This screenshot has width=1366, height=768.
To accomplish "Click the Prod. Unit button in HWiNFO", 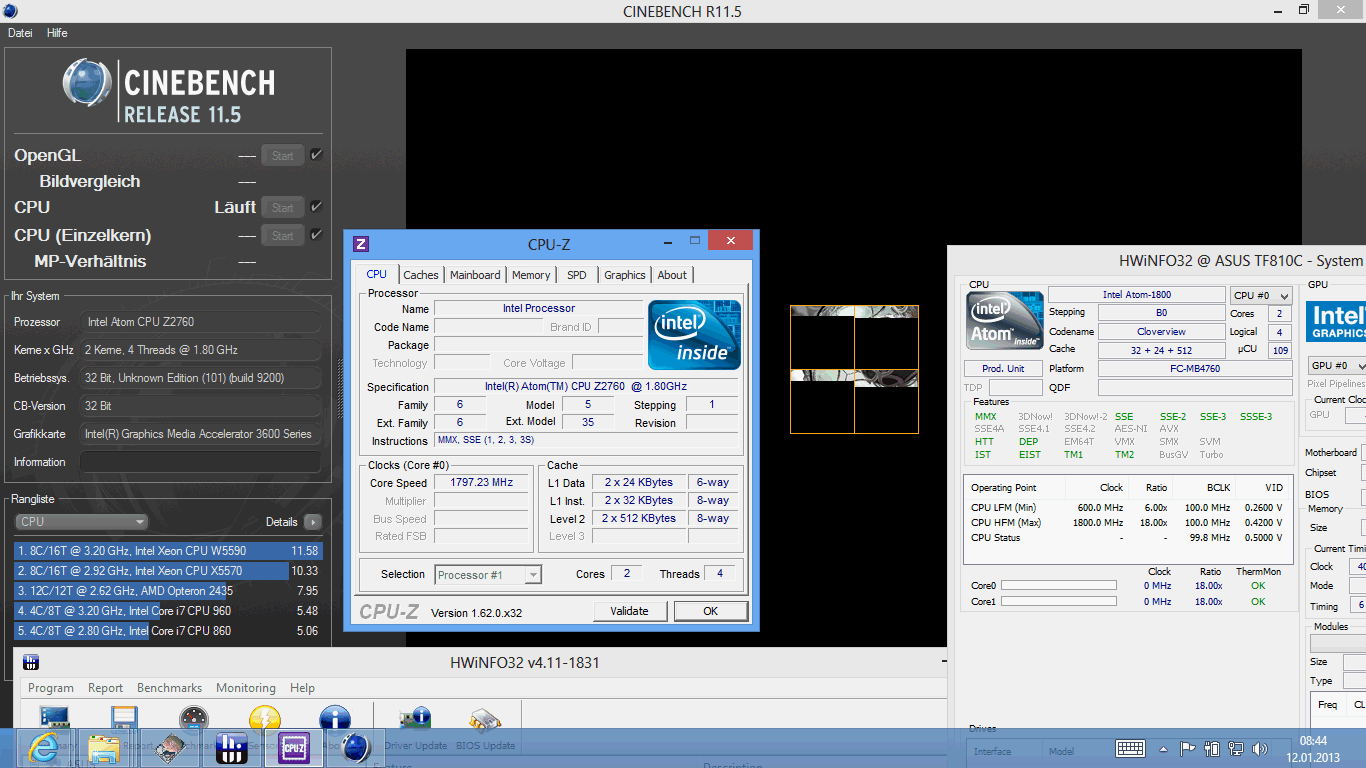I will click(1003, 368).
